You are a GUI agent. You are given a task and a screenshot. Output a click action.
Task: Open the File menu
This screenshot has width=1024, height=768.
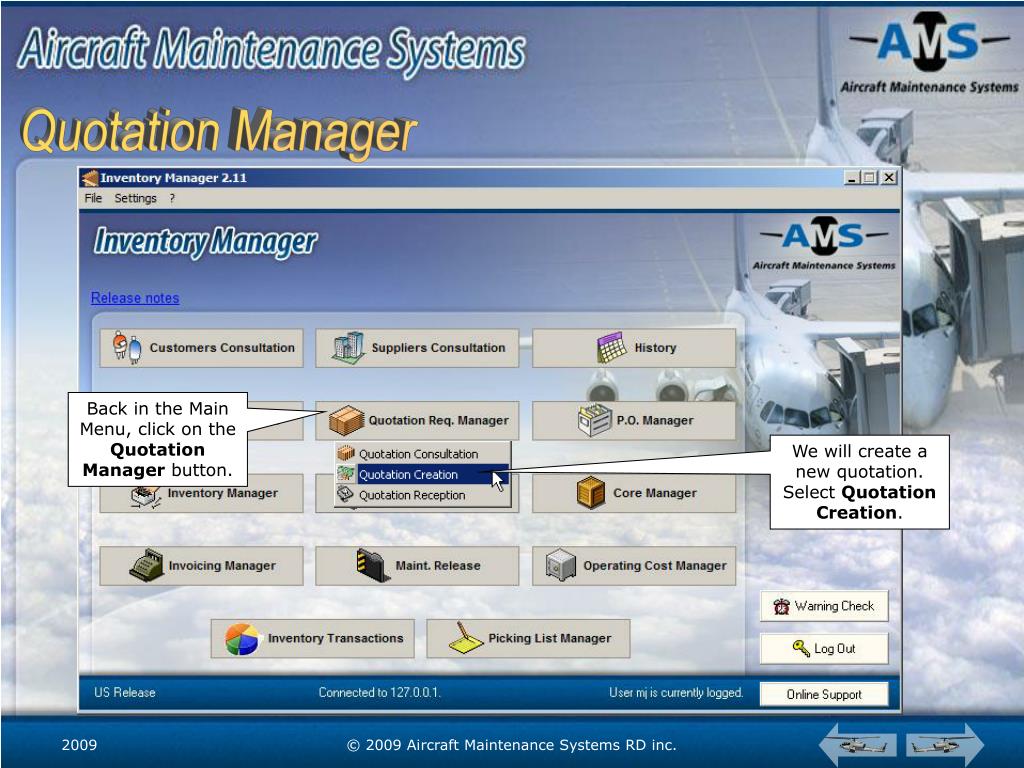(x=93, y=198)
